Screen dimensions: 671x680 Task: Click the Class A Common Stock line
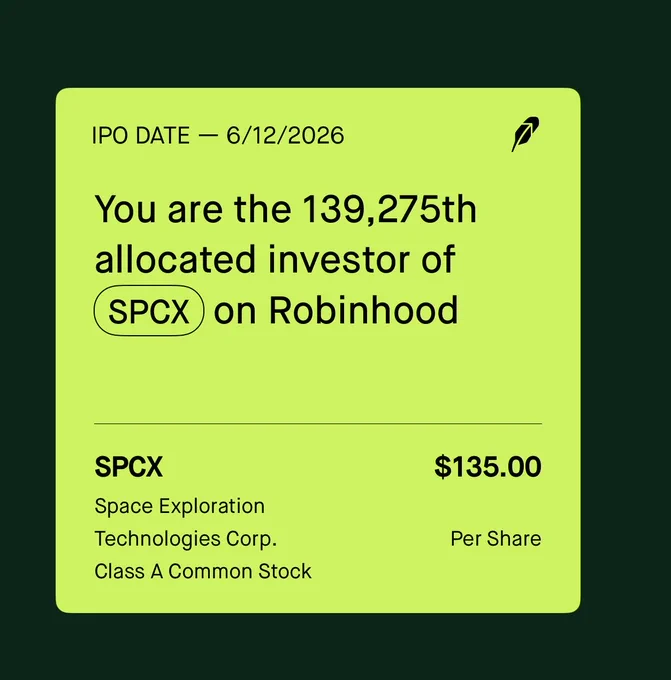(203, 571)
